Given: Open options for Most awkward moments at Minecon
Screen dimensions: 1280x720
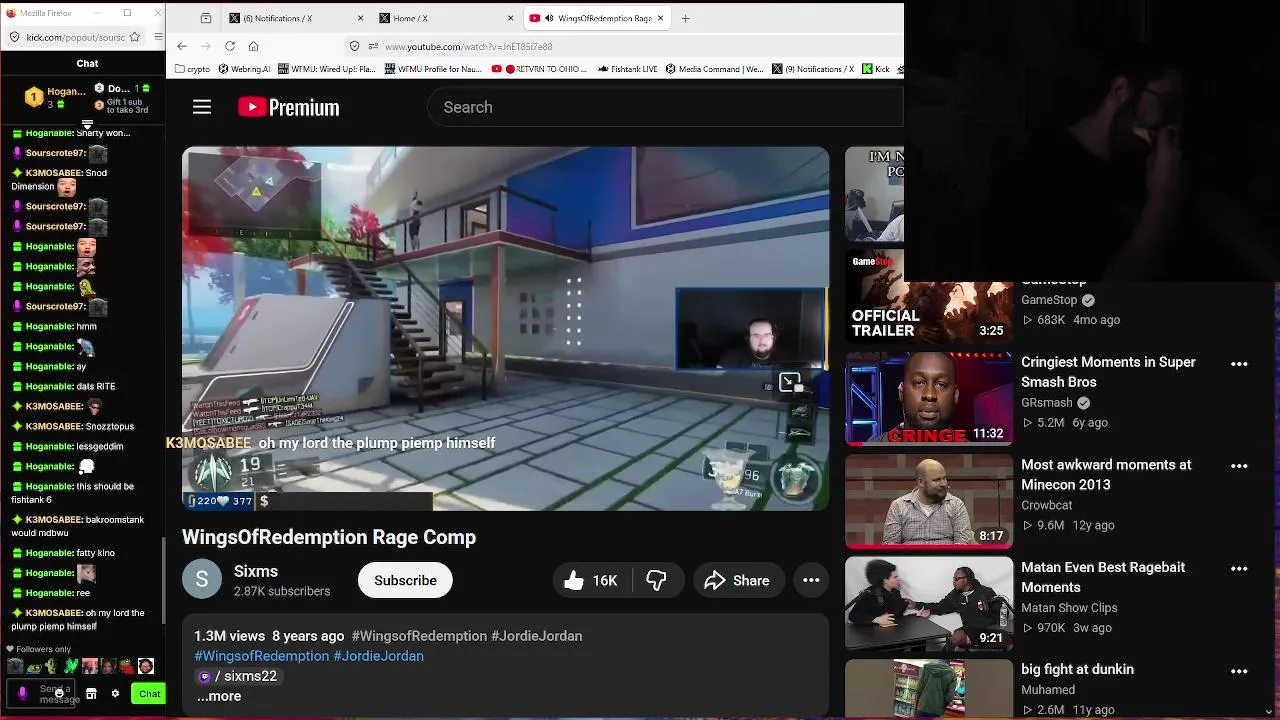Looking at the screenshot, I should [1239, 466].
